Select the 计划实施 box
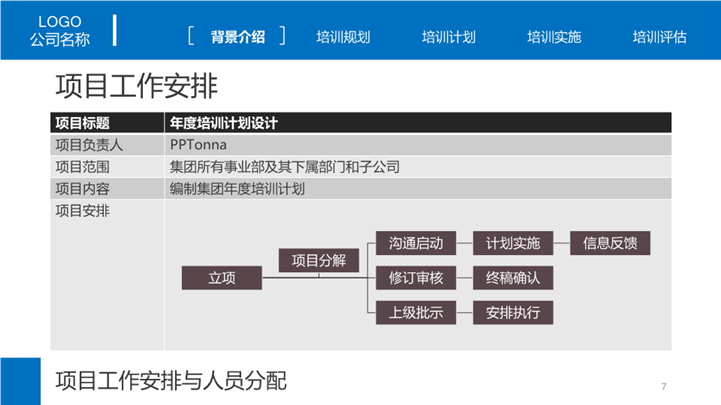 [x=512, y=243]
